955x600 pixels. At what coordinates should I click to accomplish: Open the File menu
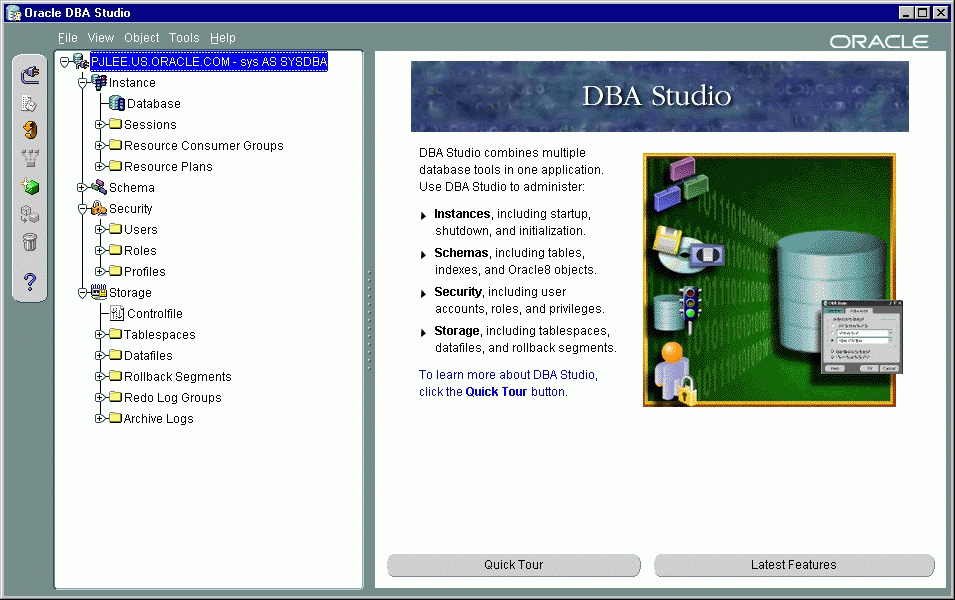coord(67,38)
